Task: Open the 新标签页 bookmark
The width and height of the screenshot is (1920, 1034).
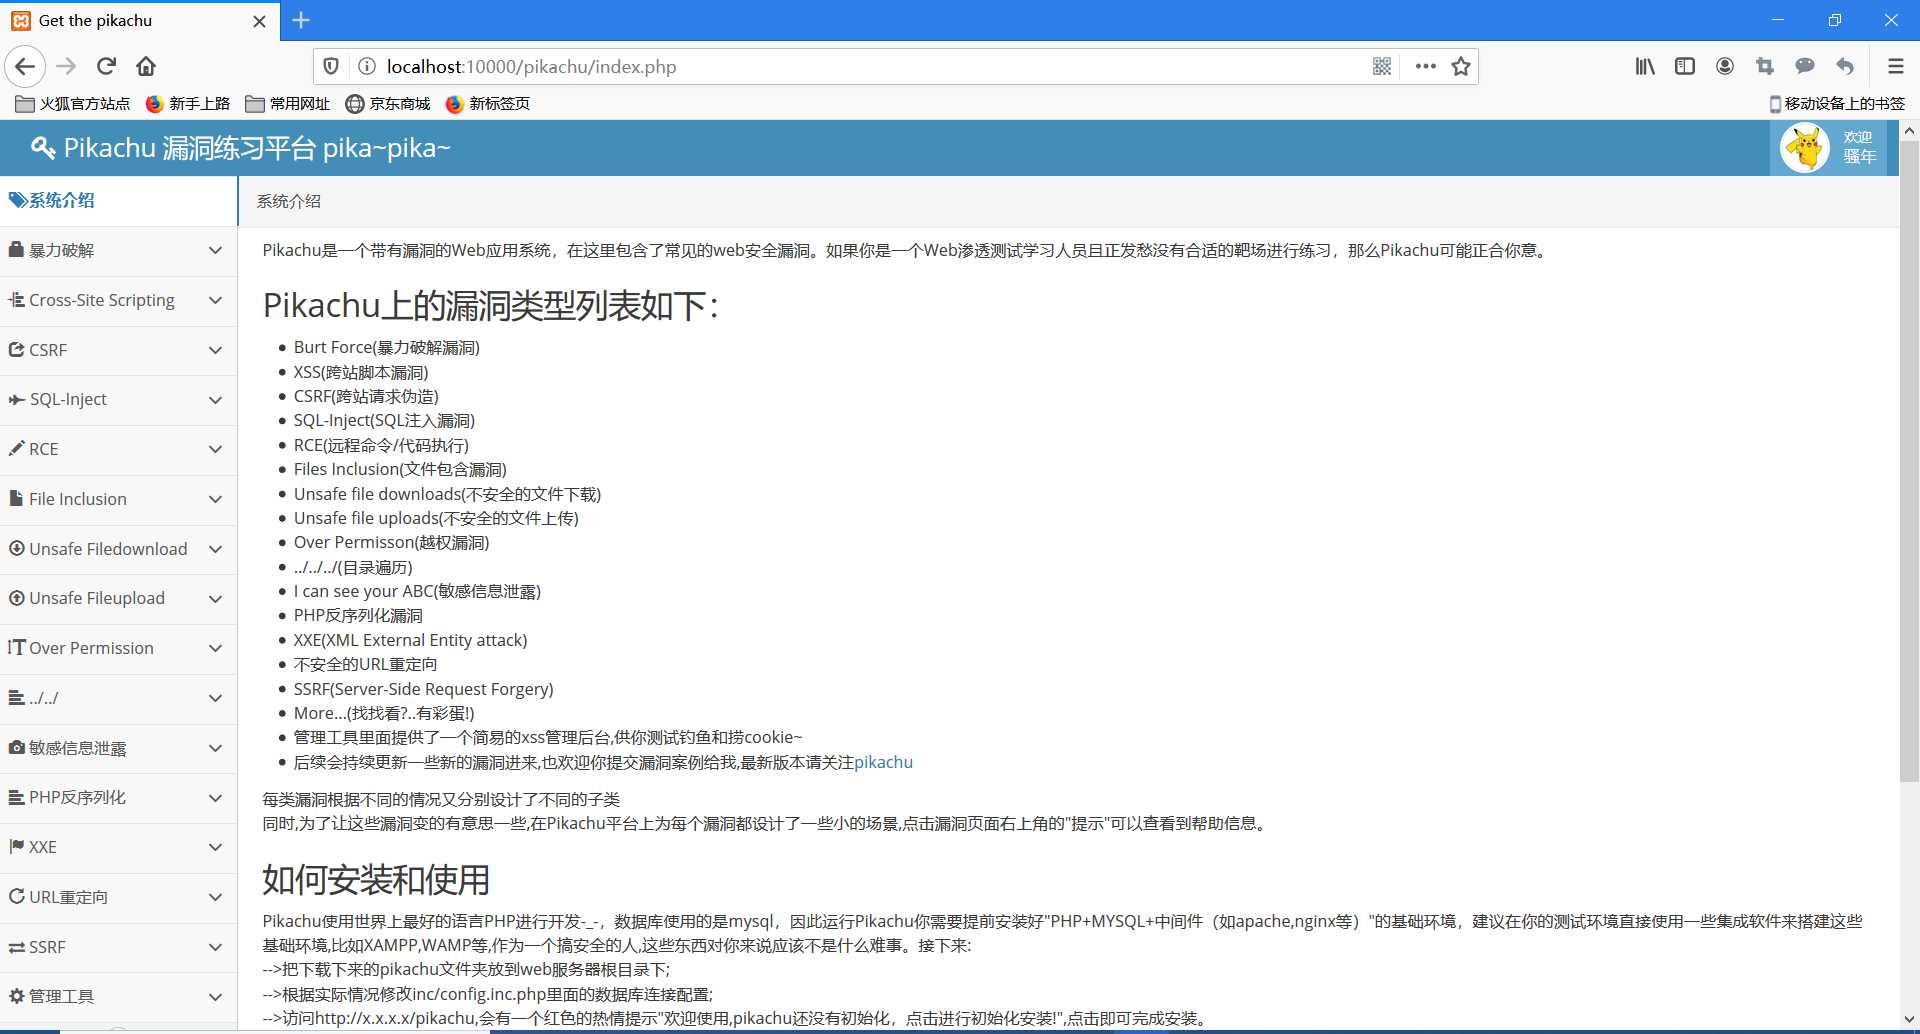Action: point(488,103)
